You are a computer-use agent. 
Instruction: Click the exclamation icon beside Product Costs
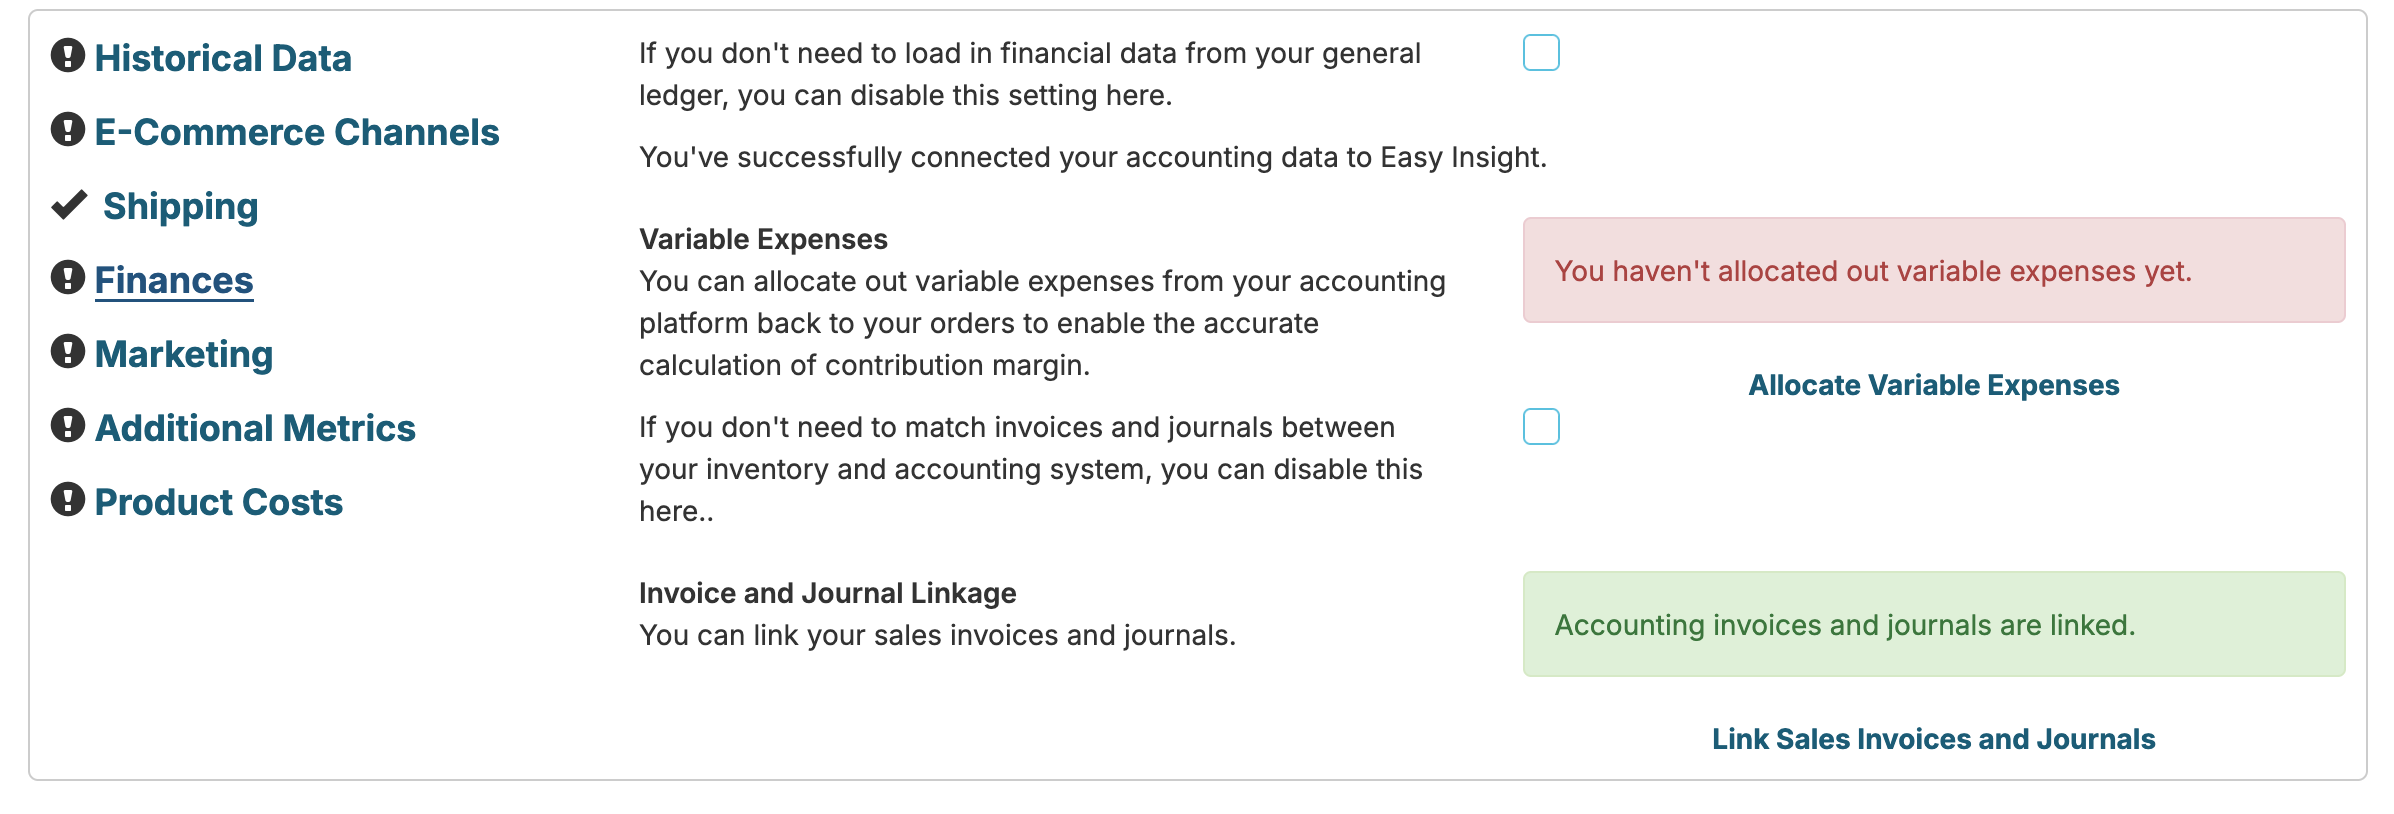(x=68, y=500)
